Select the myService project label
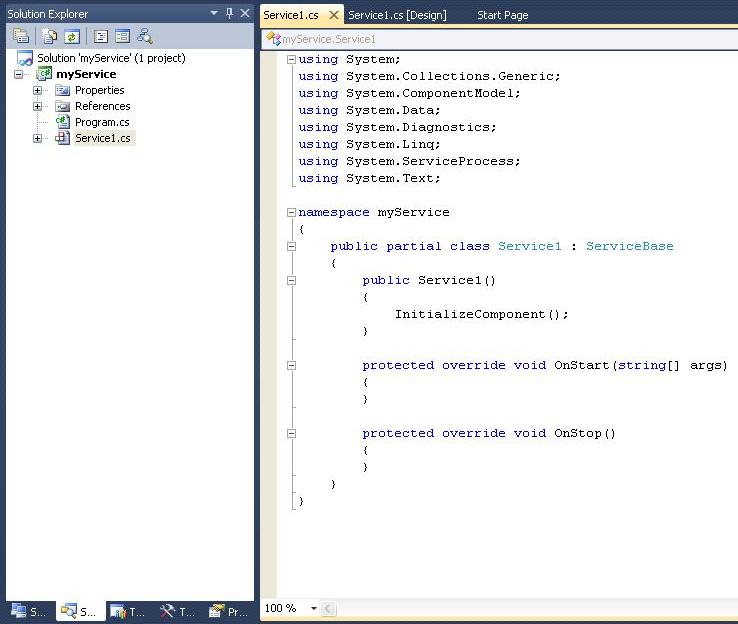This screenshot has height=624, width=738. (86, 74)
